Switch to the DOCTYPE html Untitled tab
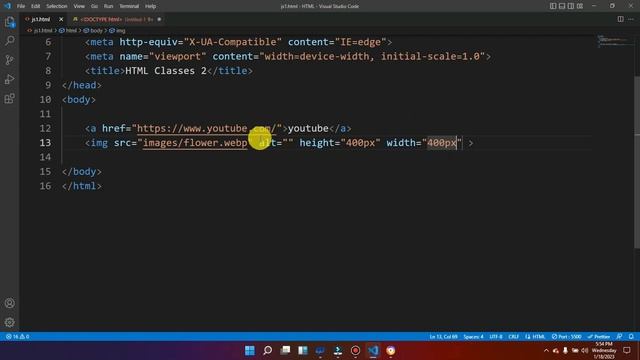 tap(116, 19)
